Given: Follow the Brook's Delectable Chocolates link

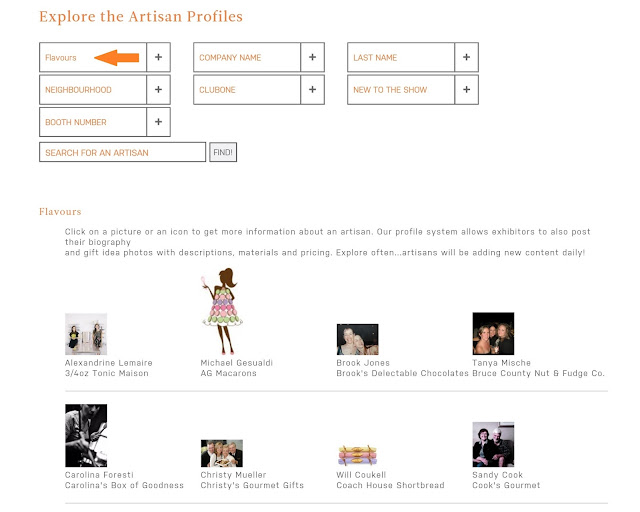Looking at the screenshot, I should [402, 373].
